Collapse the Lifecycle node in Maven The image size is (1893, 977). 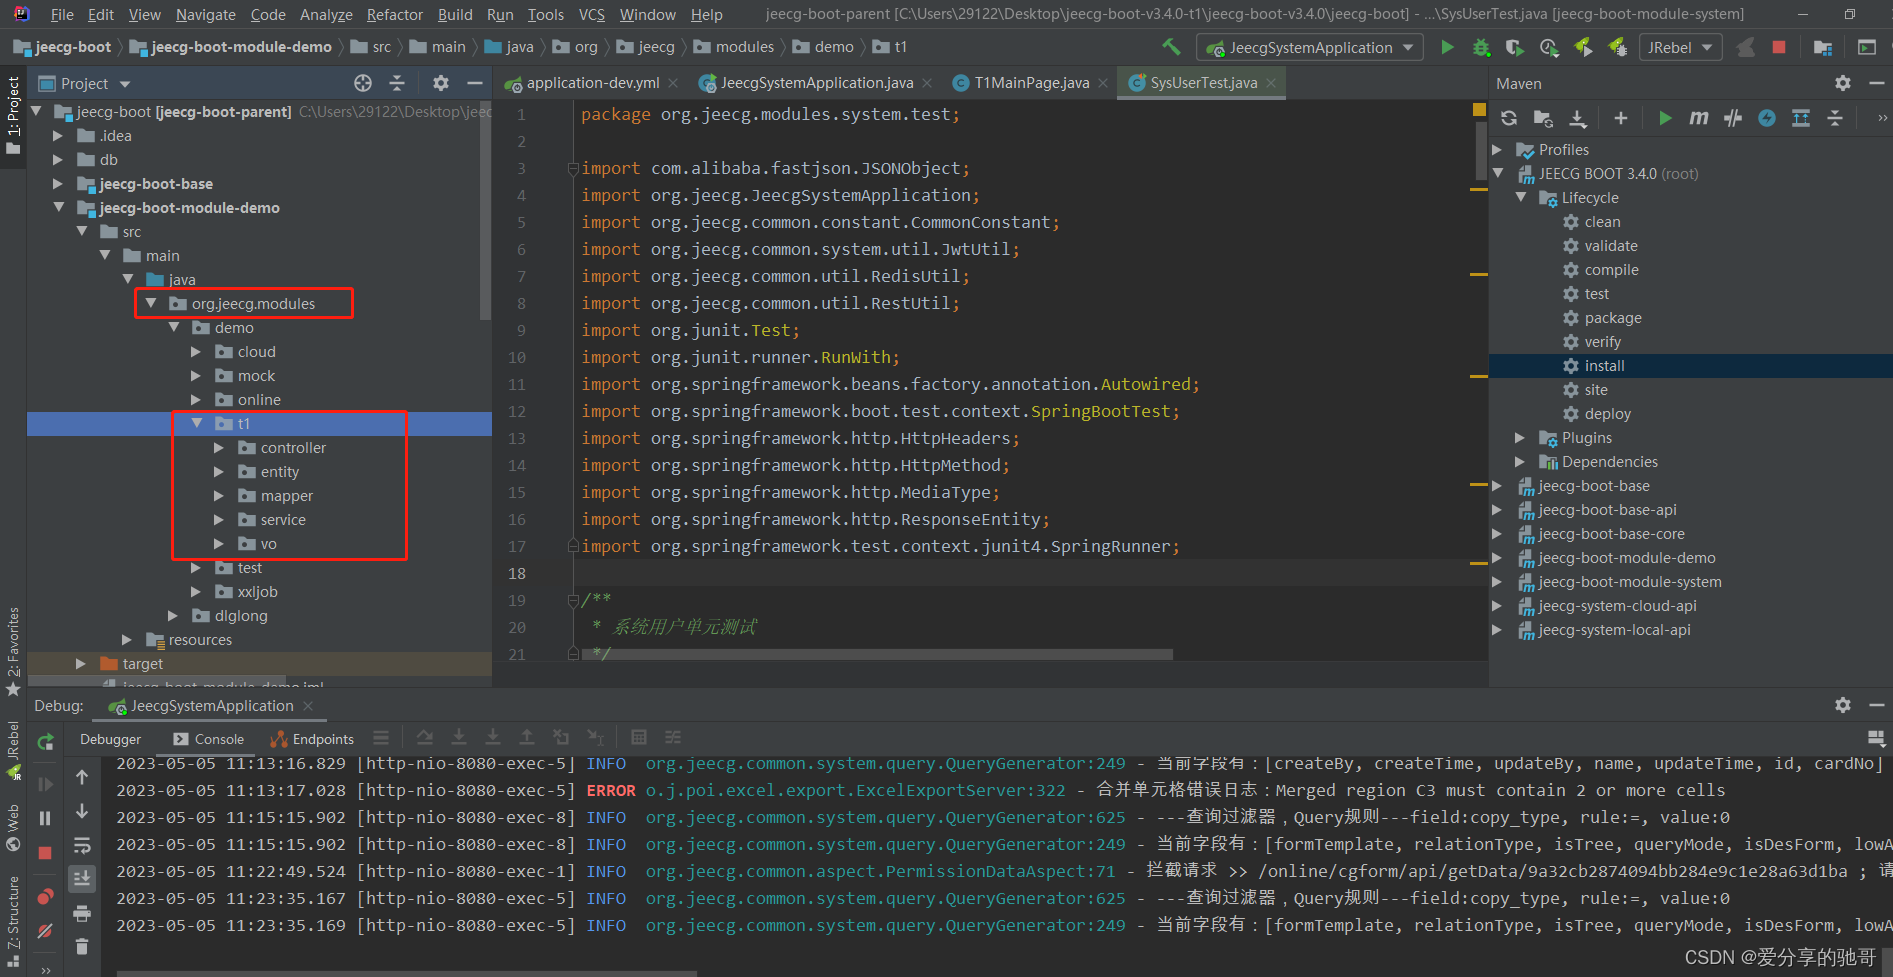[x=1520, y=198]
